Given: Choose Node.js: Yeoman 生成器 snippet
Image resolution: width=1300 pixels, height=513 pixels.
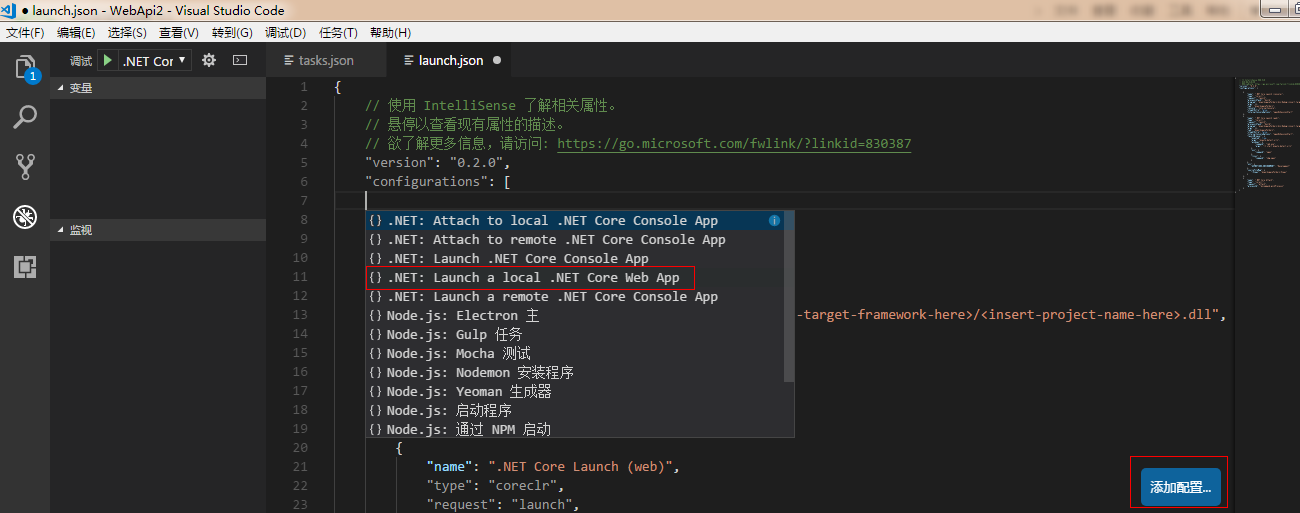Looking at the screenshot, I should [580, 391].
